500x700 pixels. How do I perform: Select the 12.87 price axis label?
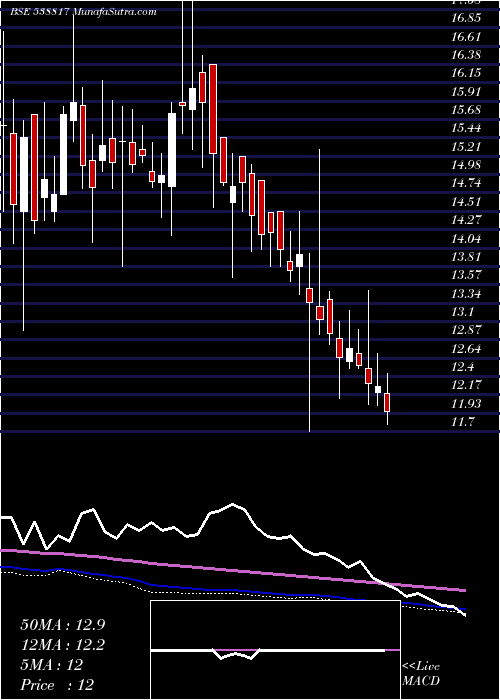click(x=467, y=330)
